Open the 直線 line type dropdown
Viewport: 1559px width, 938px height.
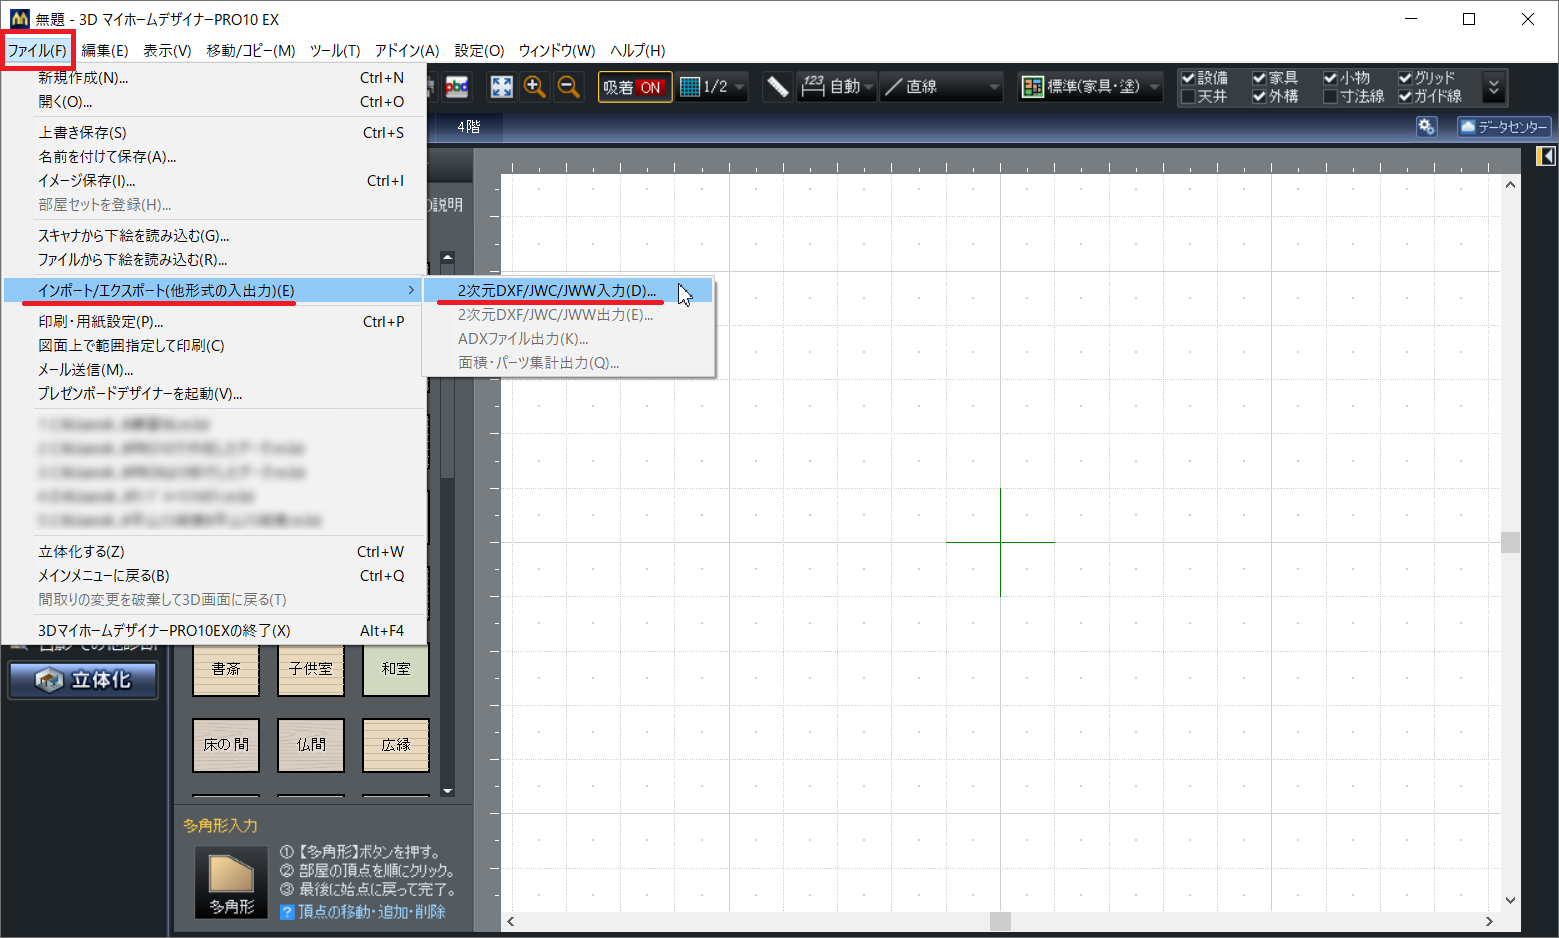click(941, 87)
